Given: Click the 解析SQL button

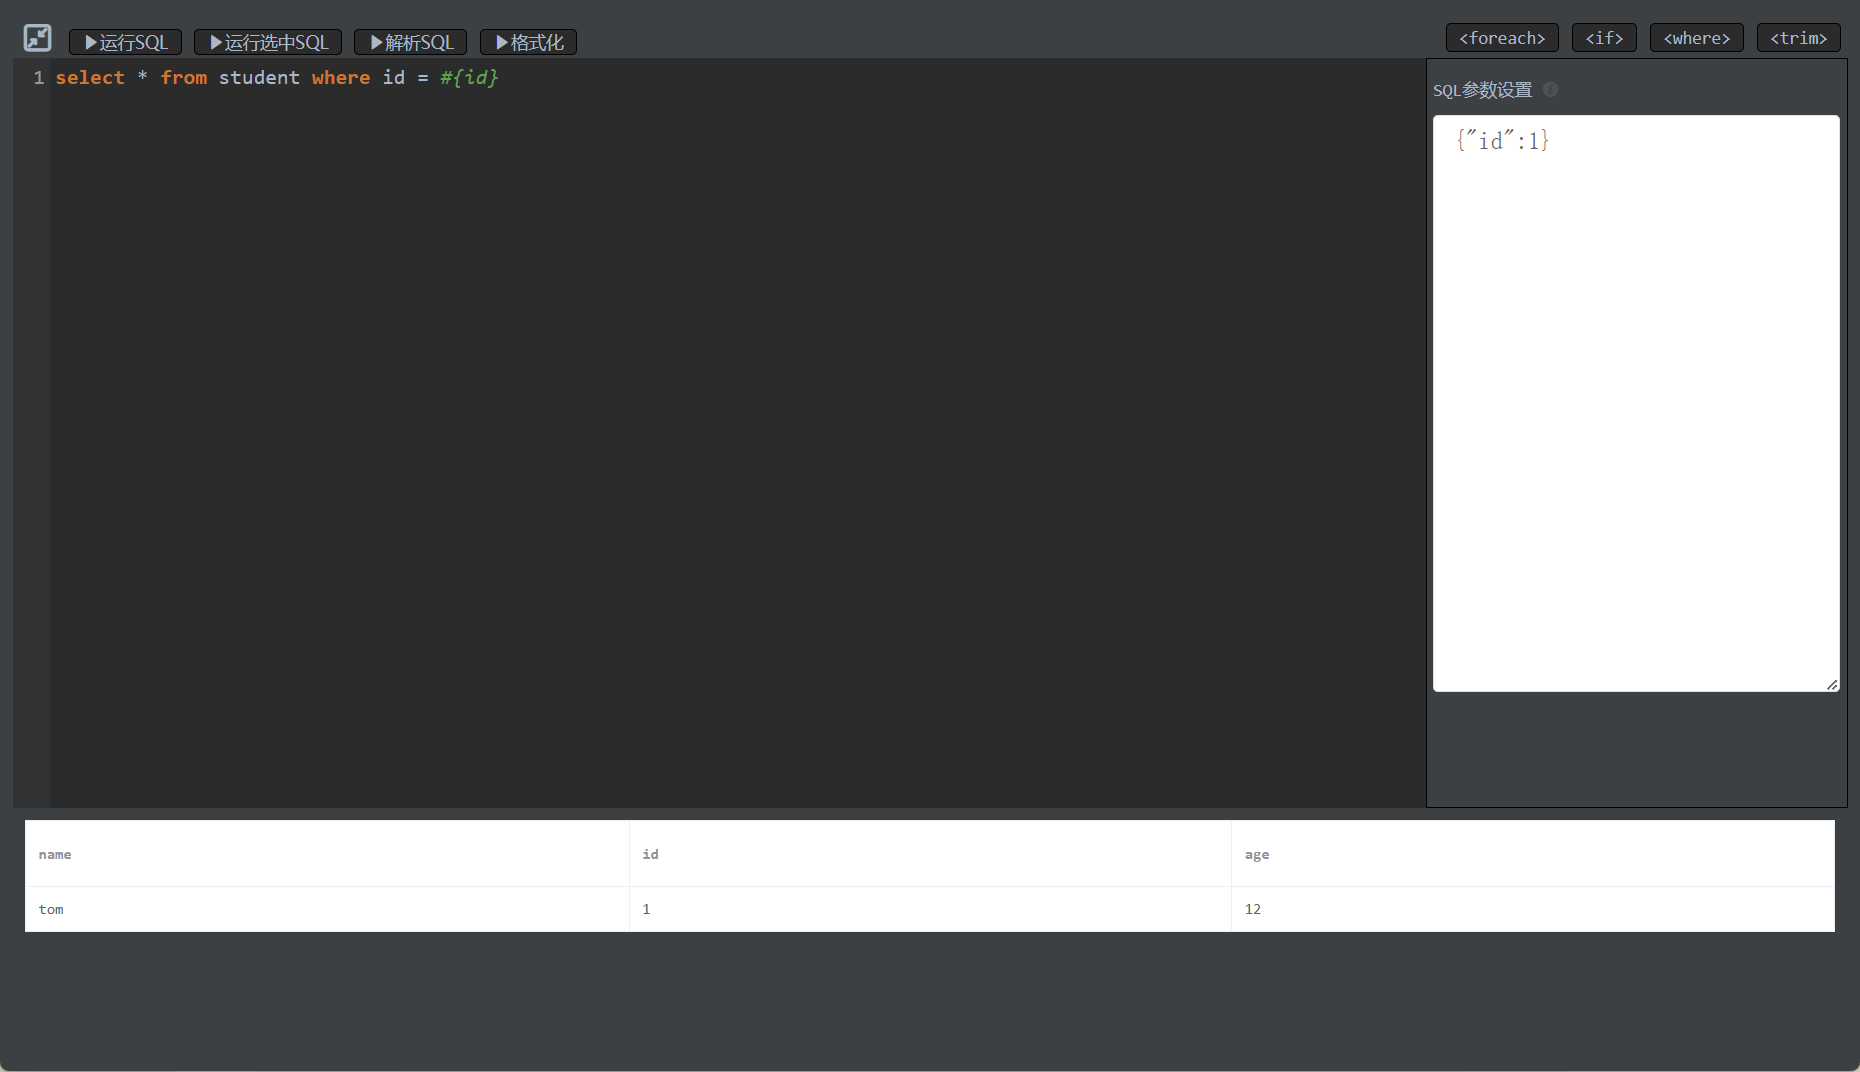Looking at the screenshot, I should click(410, 42).
